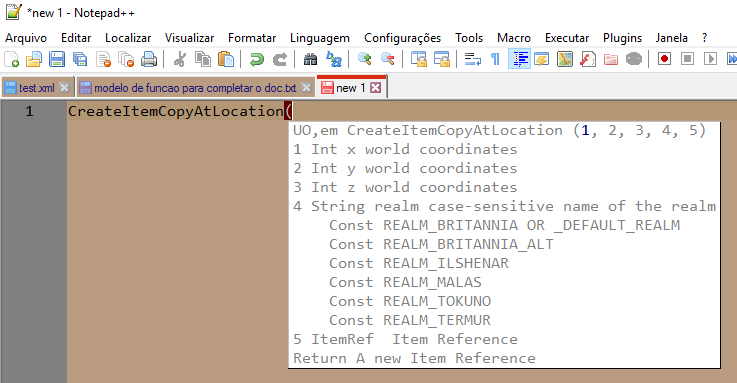737x383 pixels.
Task: Click the Replace icon
Action: point(334,59)
